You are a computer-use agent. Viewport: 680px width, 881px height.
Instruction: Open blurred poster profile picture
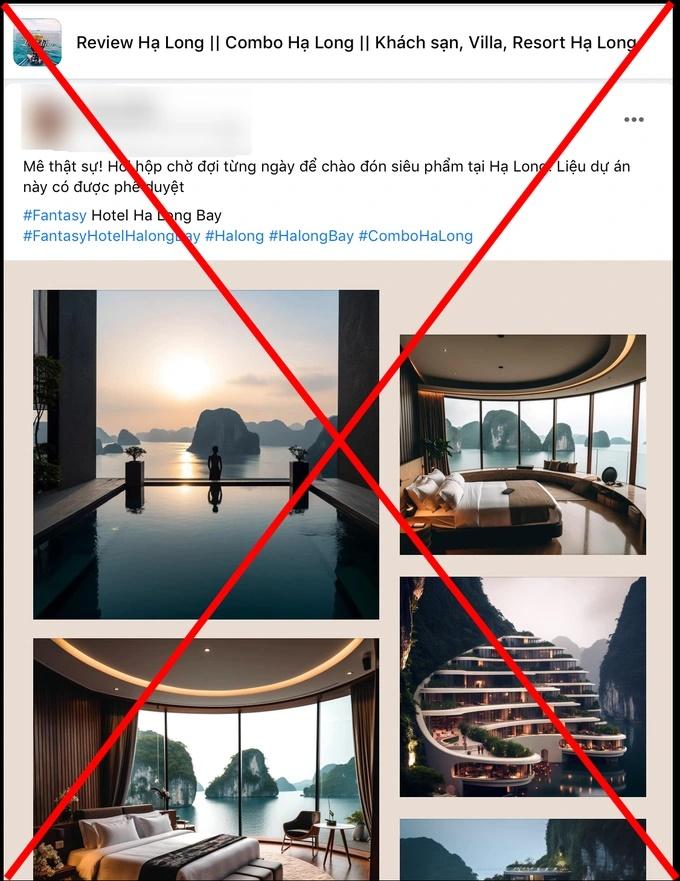click(47, 119)
